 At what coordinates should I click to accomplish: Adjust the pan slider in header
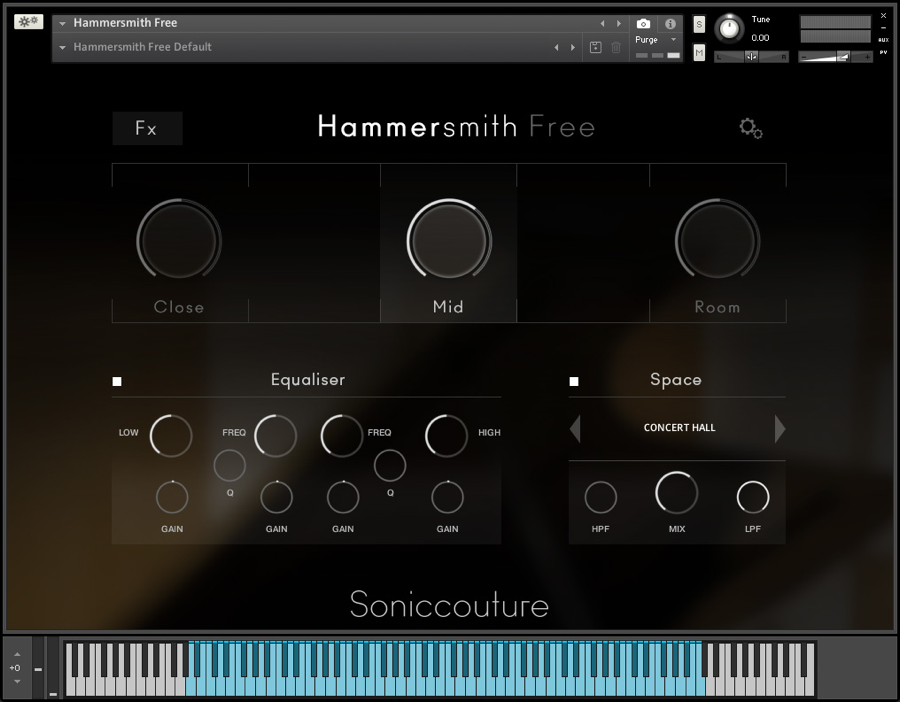click(x=751, y=57)
